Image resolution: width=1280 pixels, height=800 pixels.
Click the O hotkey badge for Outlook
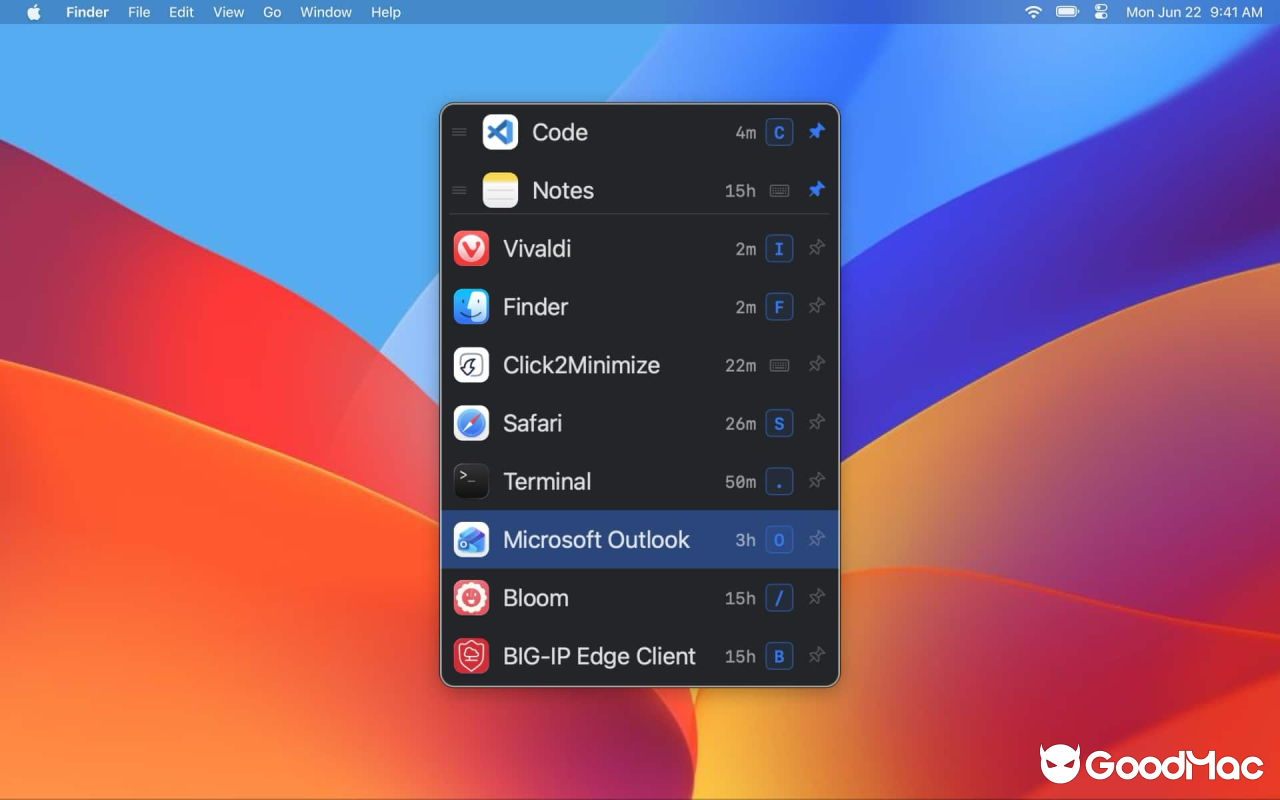779,540
